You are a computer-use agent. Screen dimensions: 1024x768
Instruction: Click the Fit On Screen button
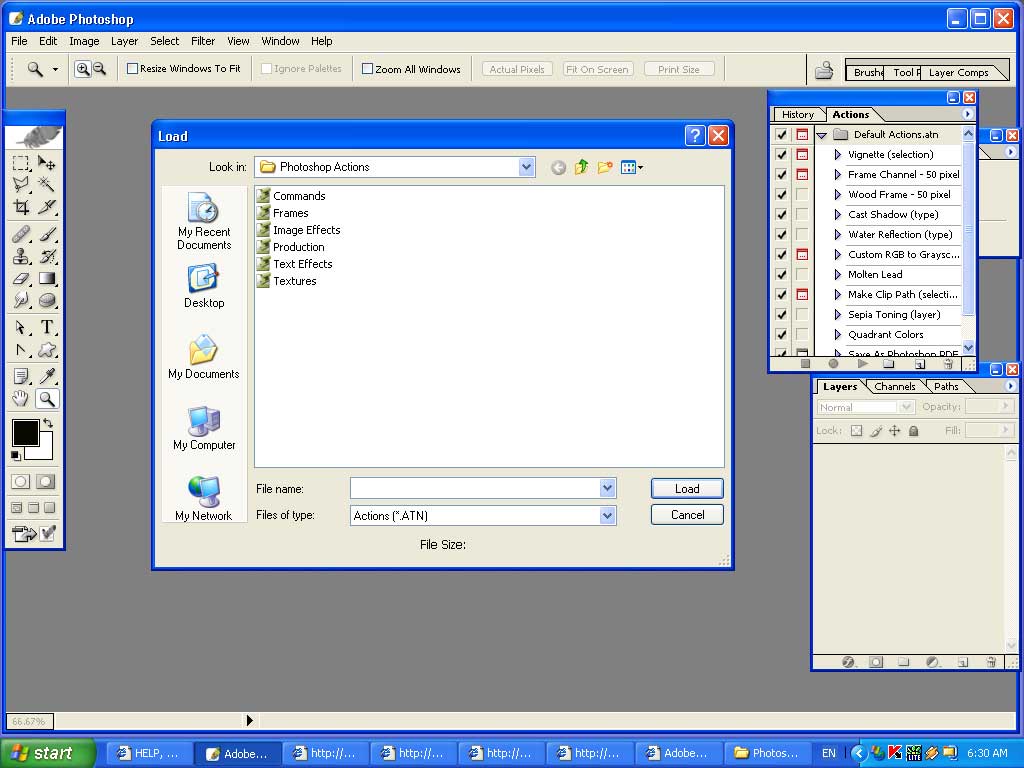[598, 69]
